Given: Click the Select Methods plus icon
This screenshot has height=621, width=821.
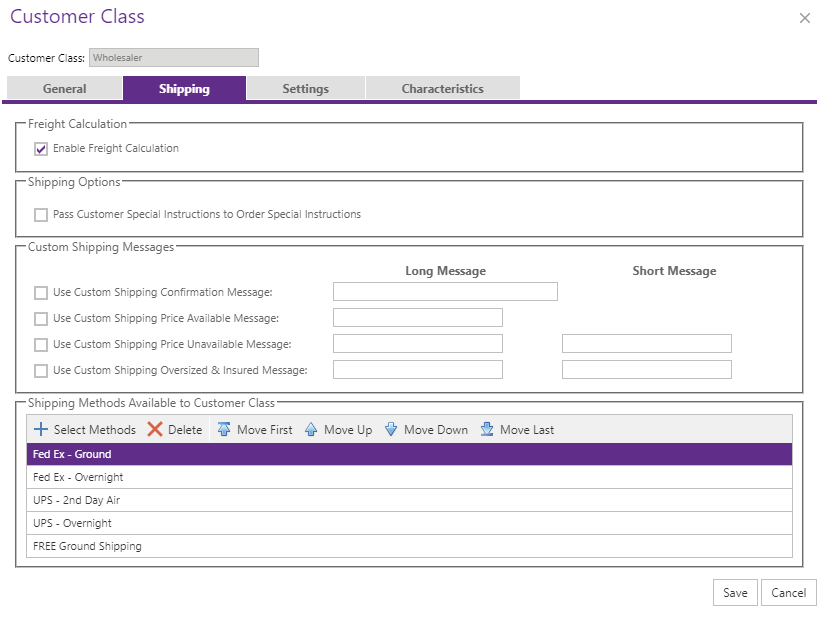Looking at the screenshot, I should tap(41, 430).
